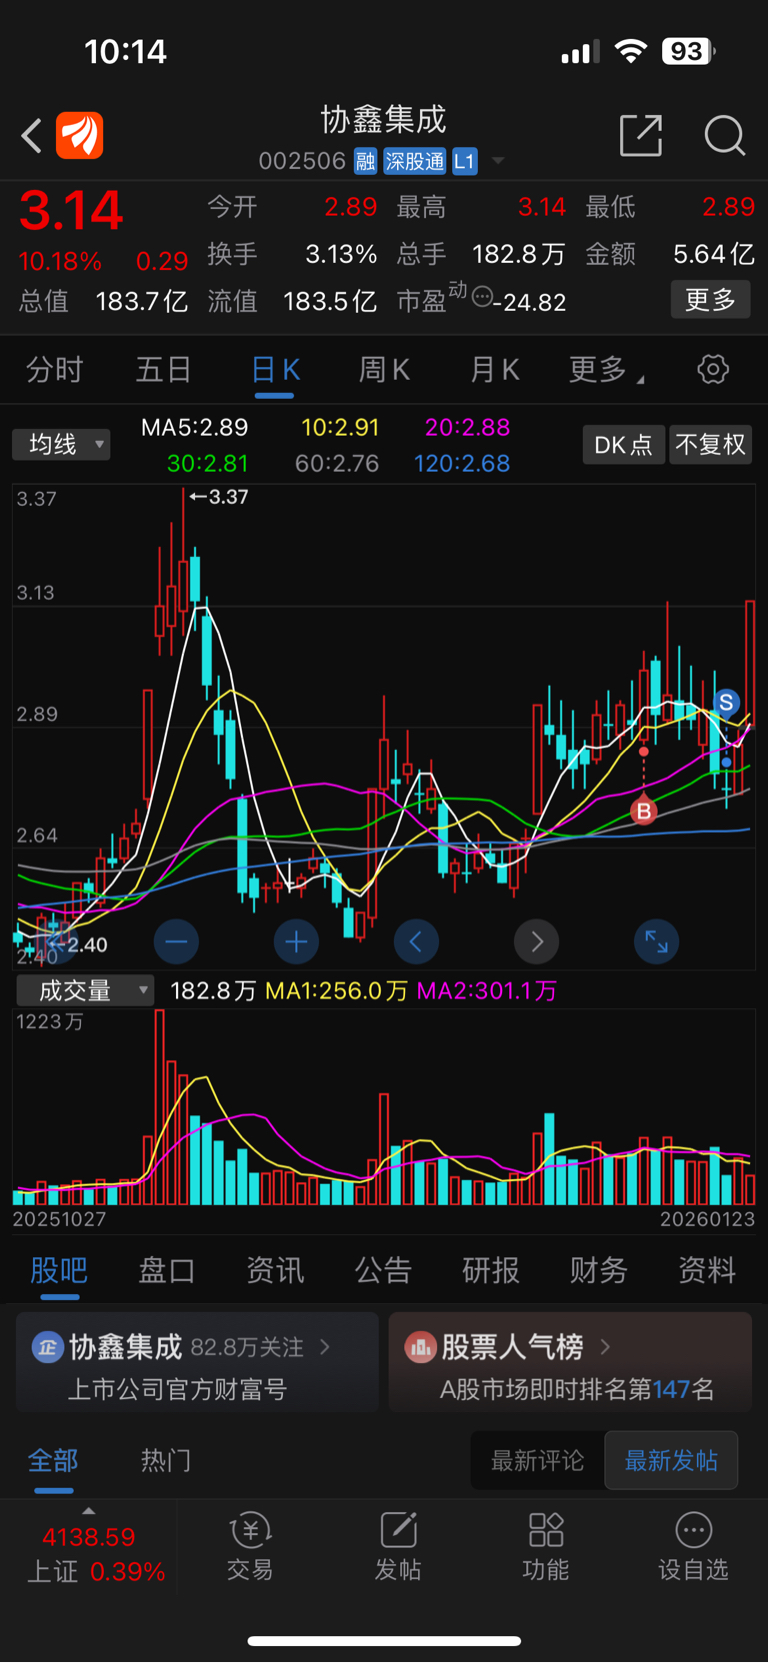The image size is (768, 1663).
Task: Tap the MA5:2.89 legend value
Action: tap(194, 427)
